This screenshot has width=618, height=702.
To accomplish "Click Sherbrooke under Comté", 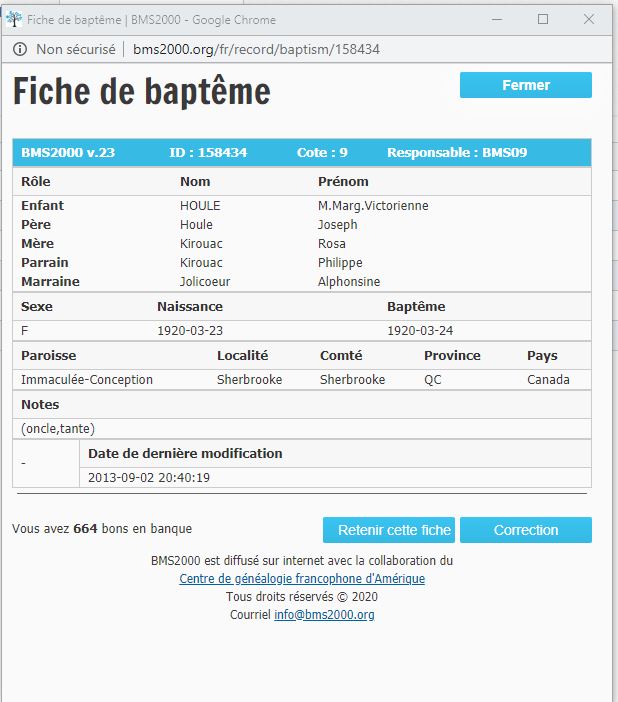I will pos(352,380).
